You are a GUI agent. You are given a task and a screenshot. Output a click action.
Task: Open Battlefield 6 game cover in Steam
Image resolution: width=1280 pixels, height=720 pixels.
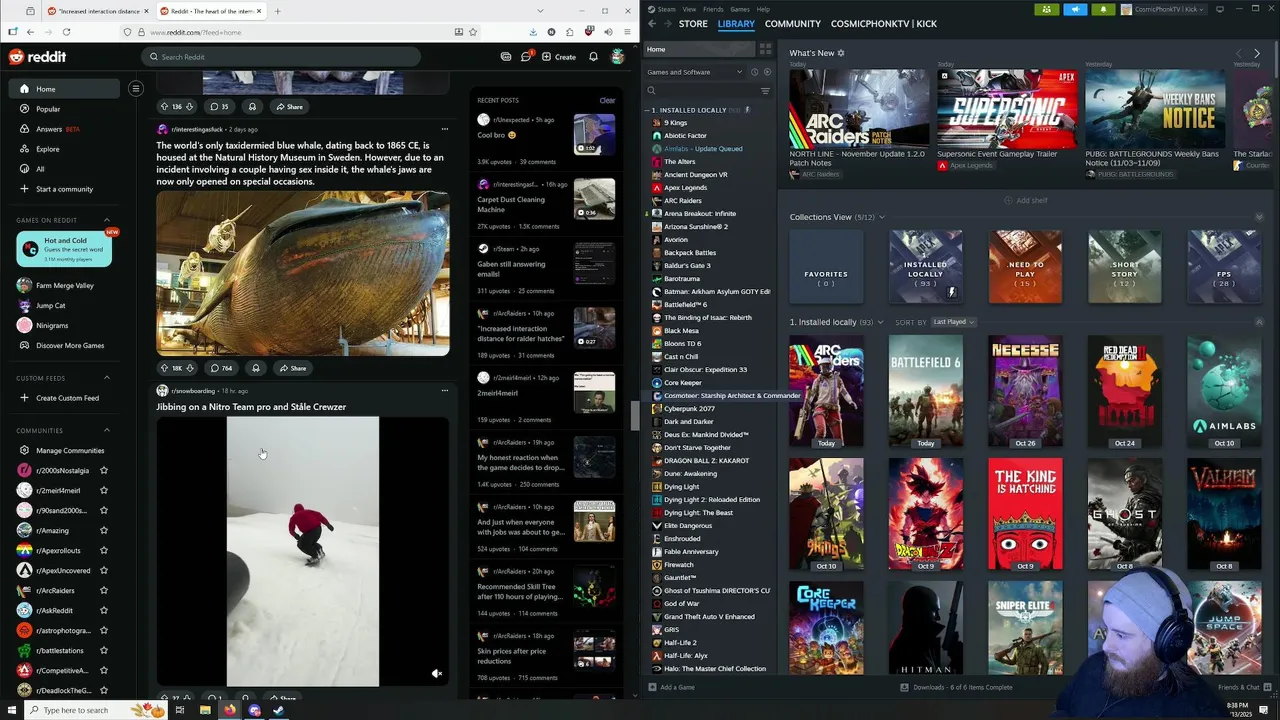click(926, 391)
